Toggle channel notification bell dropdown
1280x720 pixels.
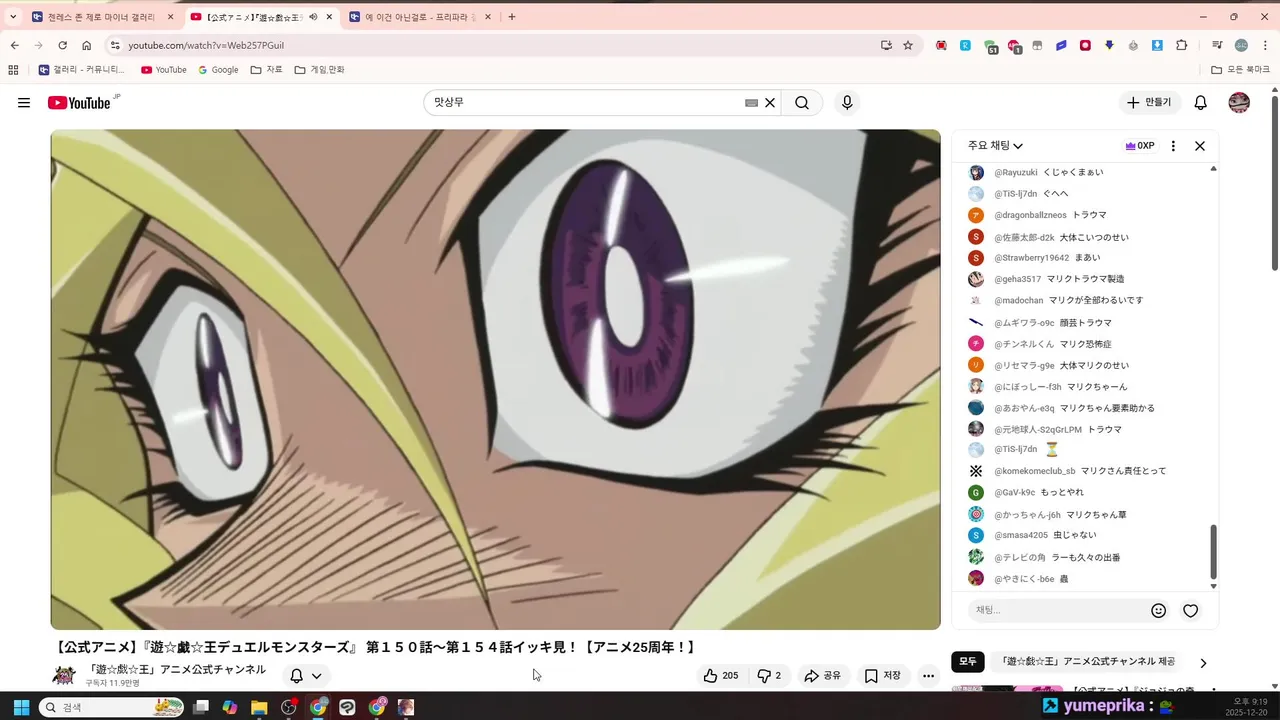pos(306,676)
